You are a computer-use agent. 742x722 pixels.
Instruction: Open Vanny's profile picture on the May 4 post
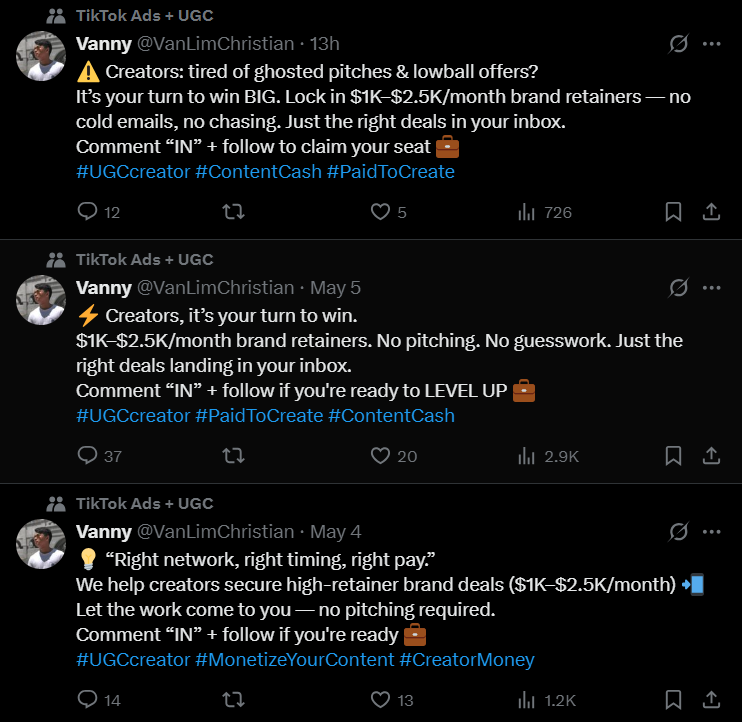[x=41, y=544]
